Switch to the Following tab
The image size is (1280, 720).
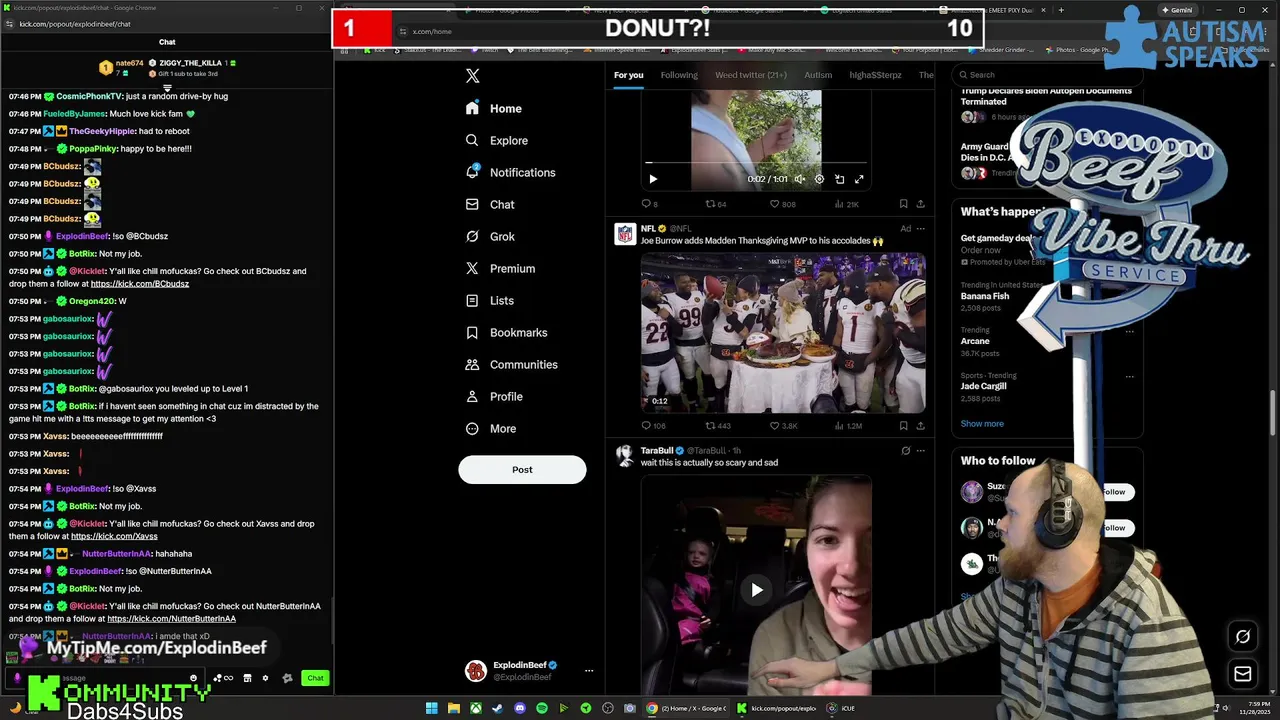(679, 75)
